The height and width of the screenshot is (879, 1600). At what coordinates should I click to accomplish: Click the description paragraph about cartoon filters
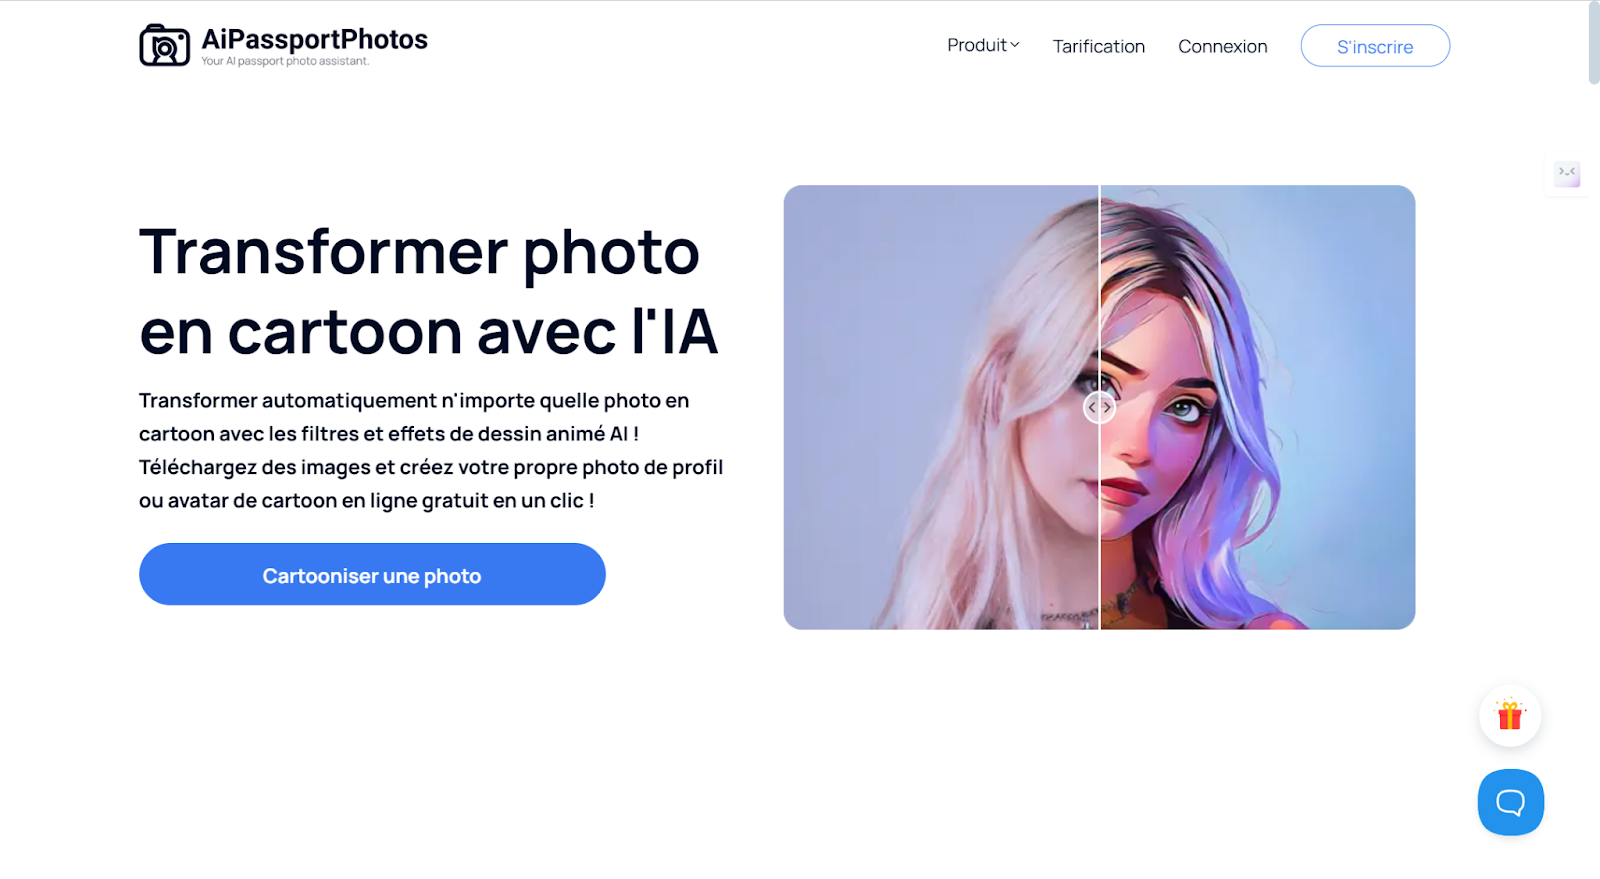point(431,450)
